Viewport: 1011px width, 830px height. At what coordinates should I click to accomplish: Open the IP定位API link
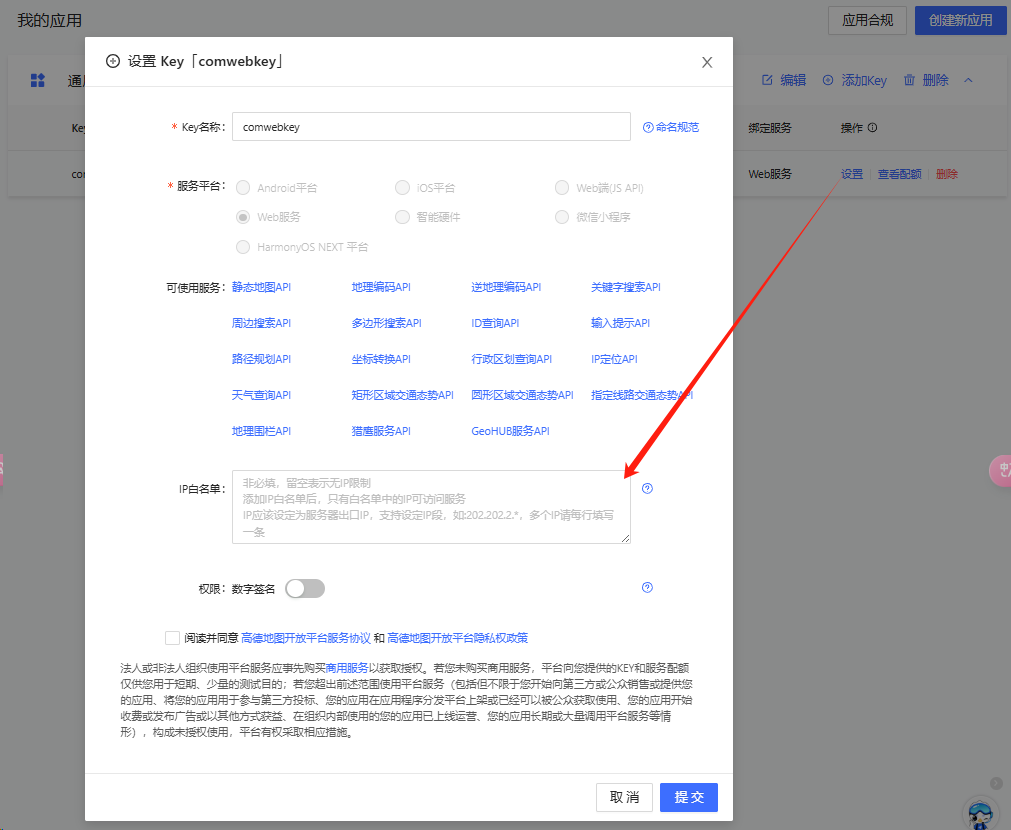click(x=614, y=359)
